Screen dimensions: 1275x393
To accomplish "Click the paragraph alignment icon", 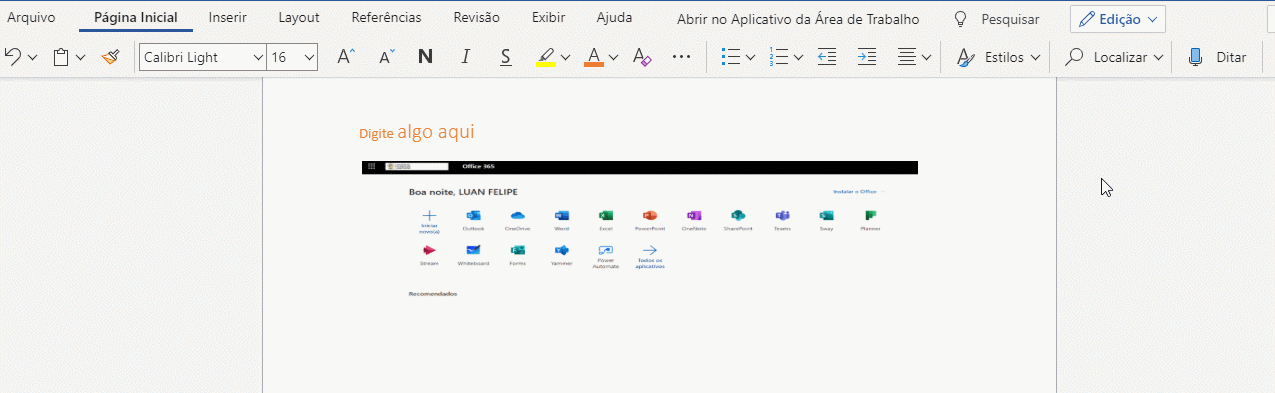I will 907,57.
